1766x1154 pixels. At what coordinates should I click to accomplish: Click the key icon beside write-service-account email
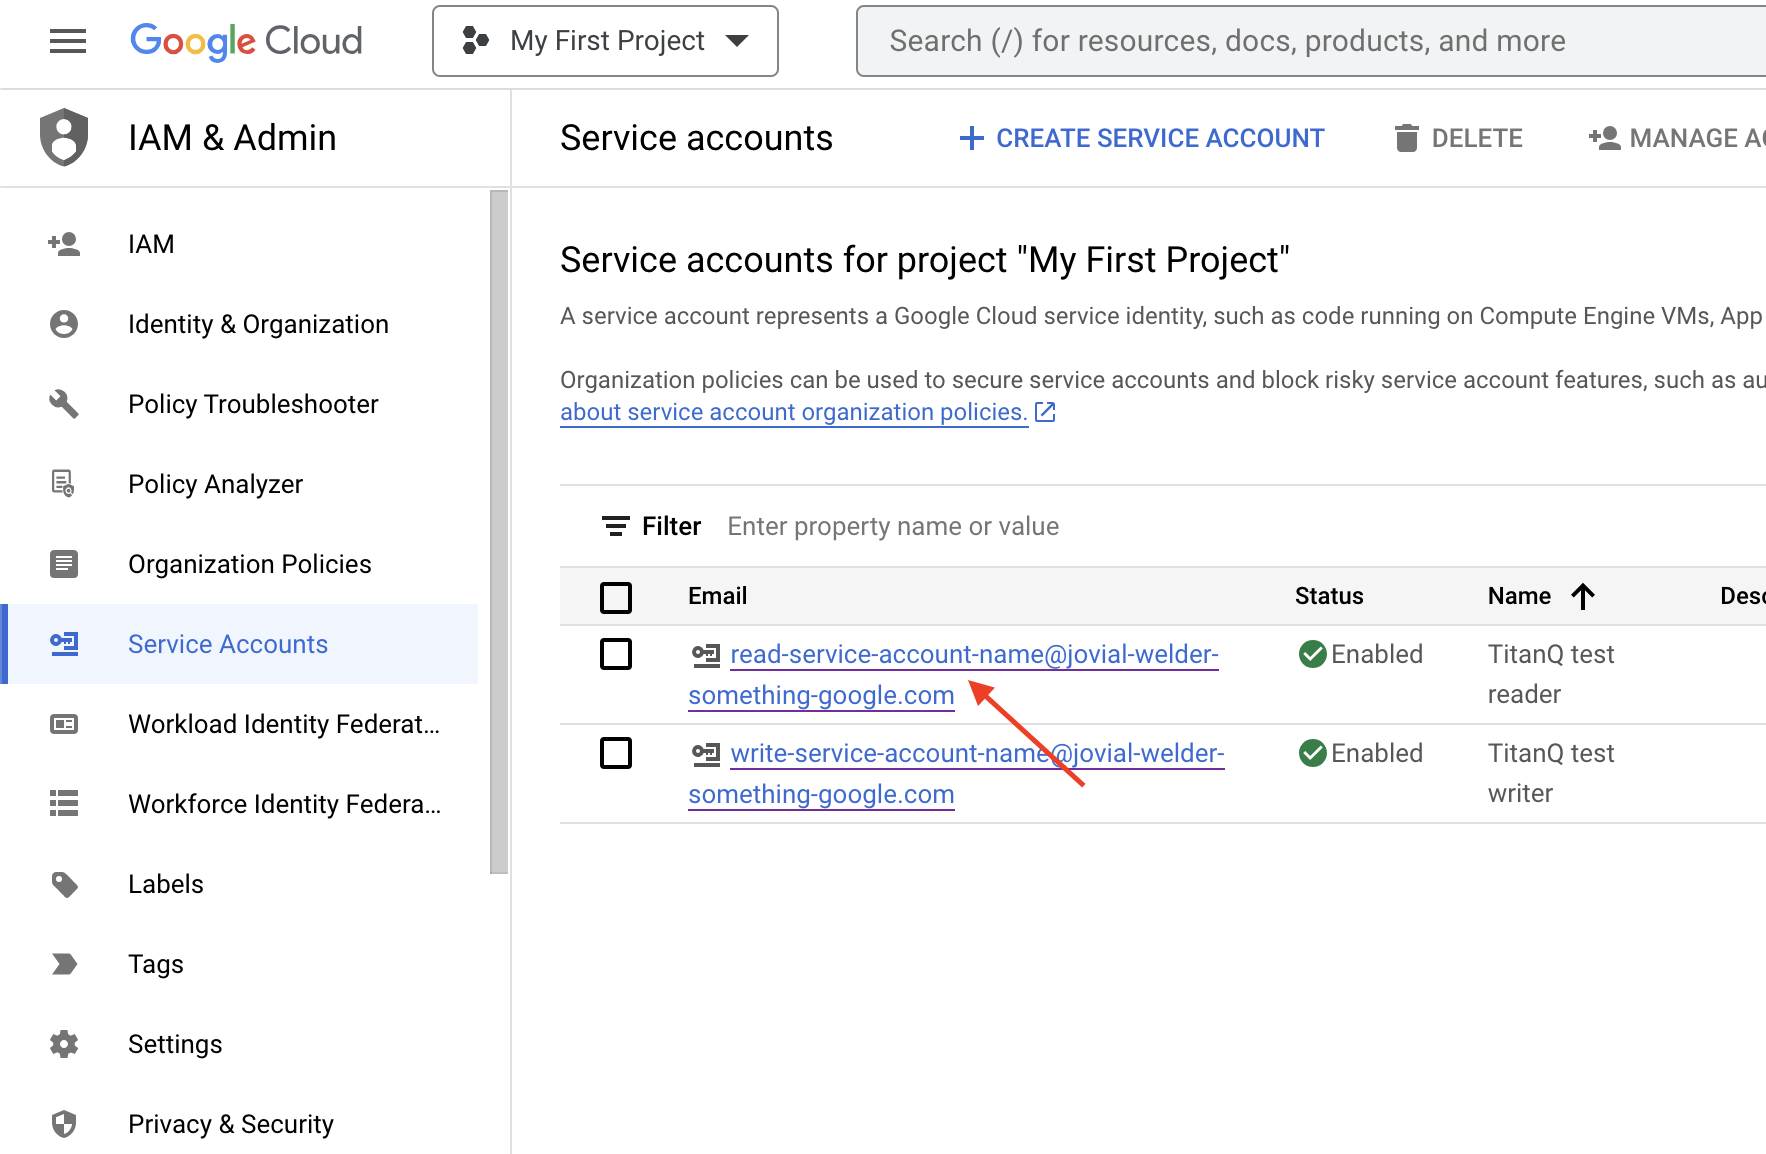(706, 754)
